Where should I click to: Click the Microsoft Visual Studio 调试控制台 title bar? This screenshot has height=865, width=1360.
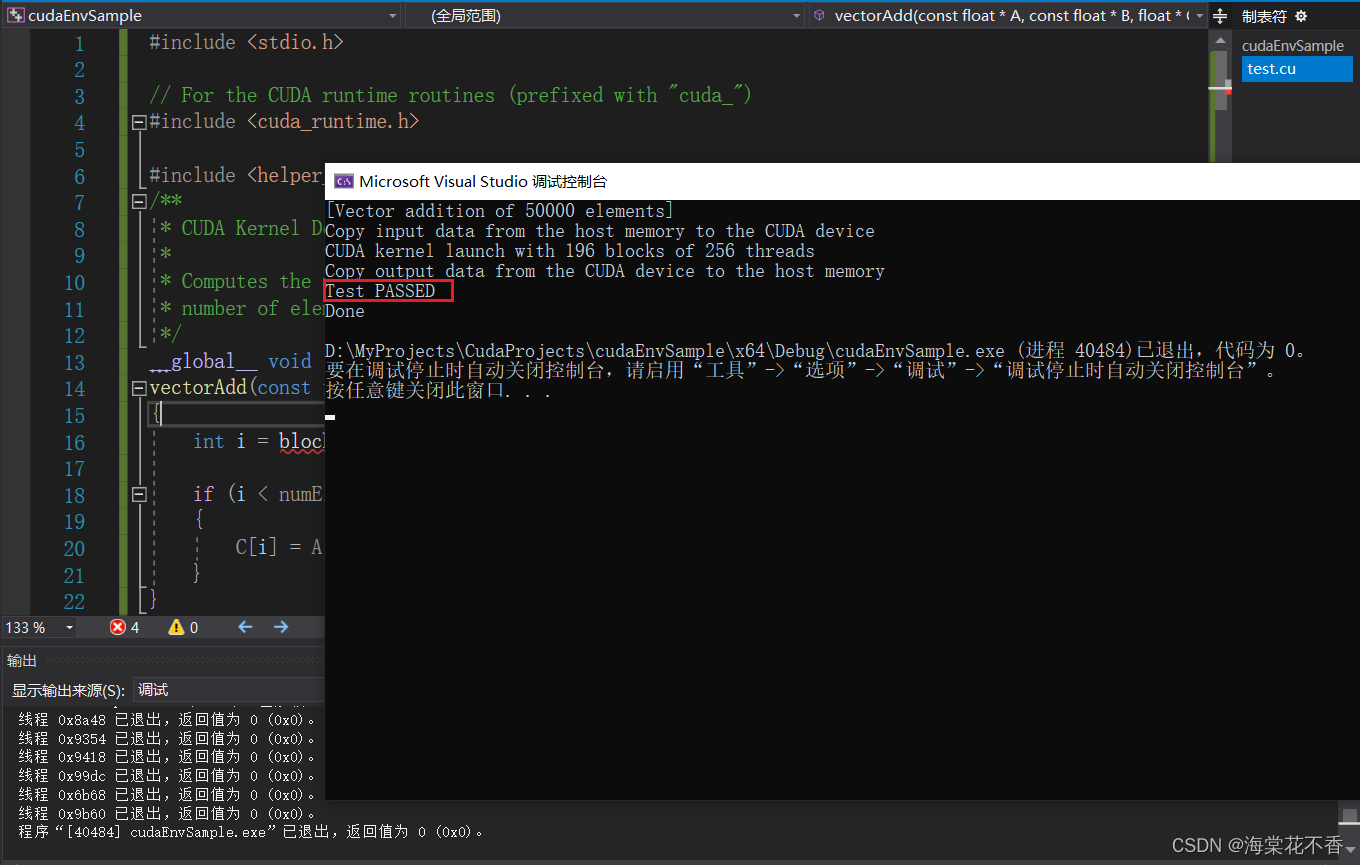(x=842, y=181)
